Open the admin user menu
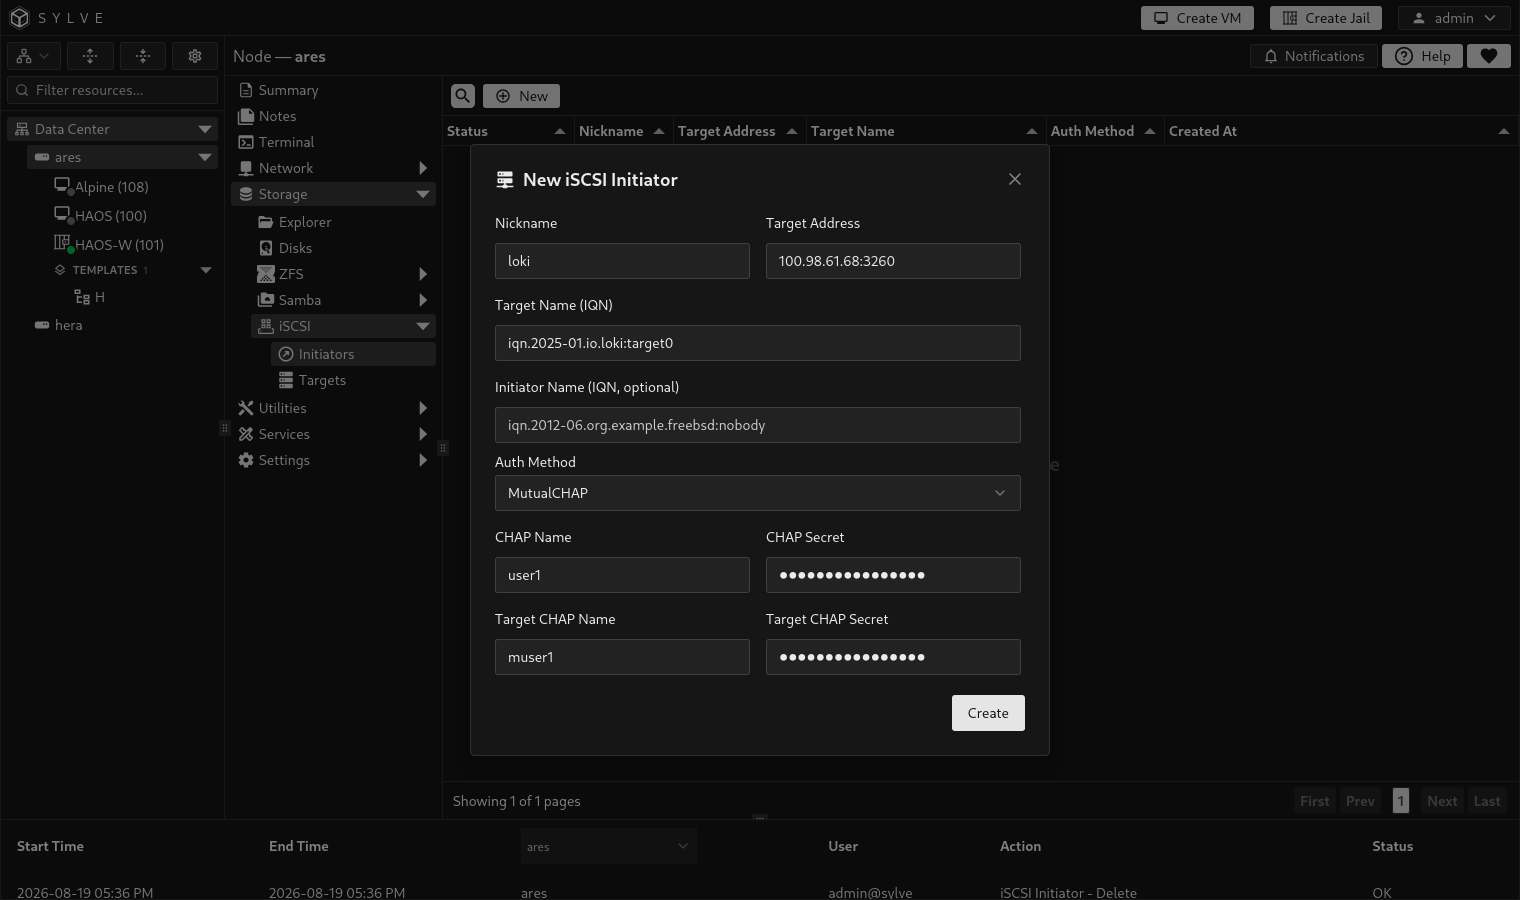The image size is (1520, 900). [1454, 18]
